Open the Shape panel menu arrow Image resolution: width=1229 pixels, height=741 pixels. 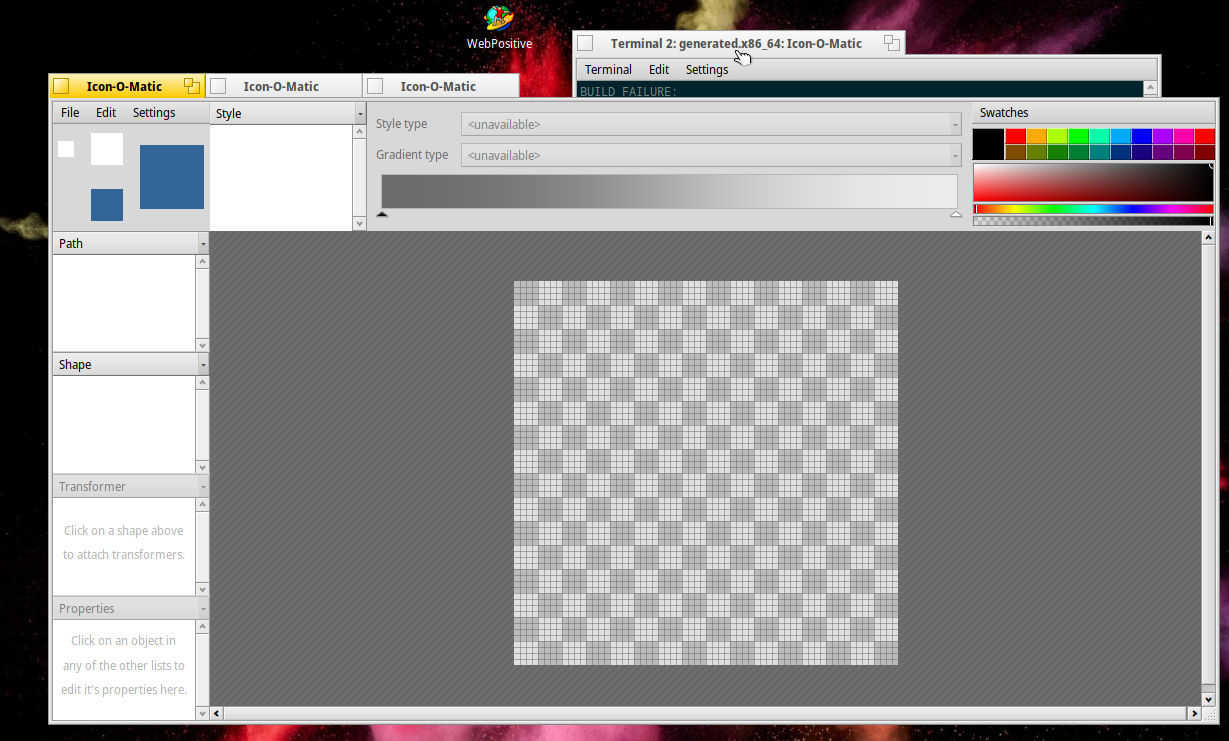pyautogui.click(x=203, y=365)
